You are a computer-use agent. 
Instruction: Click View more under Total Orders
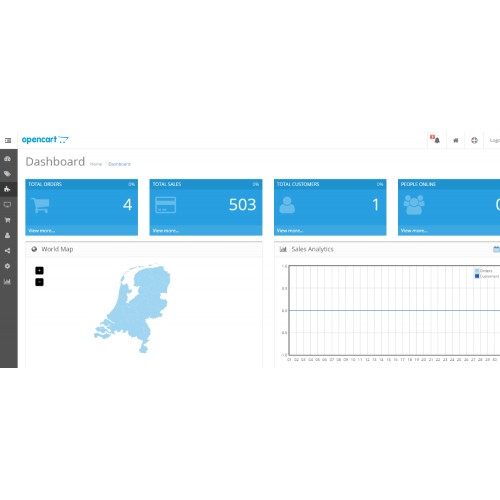[41, 230]
